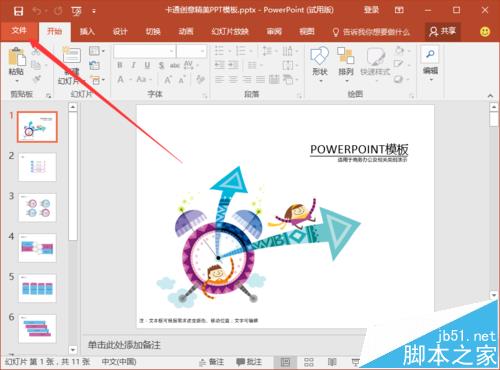This screenshot has height=370, width=500.
Task: Open the 动画 (Animations) tab
Action: 186,32
